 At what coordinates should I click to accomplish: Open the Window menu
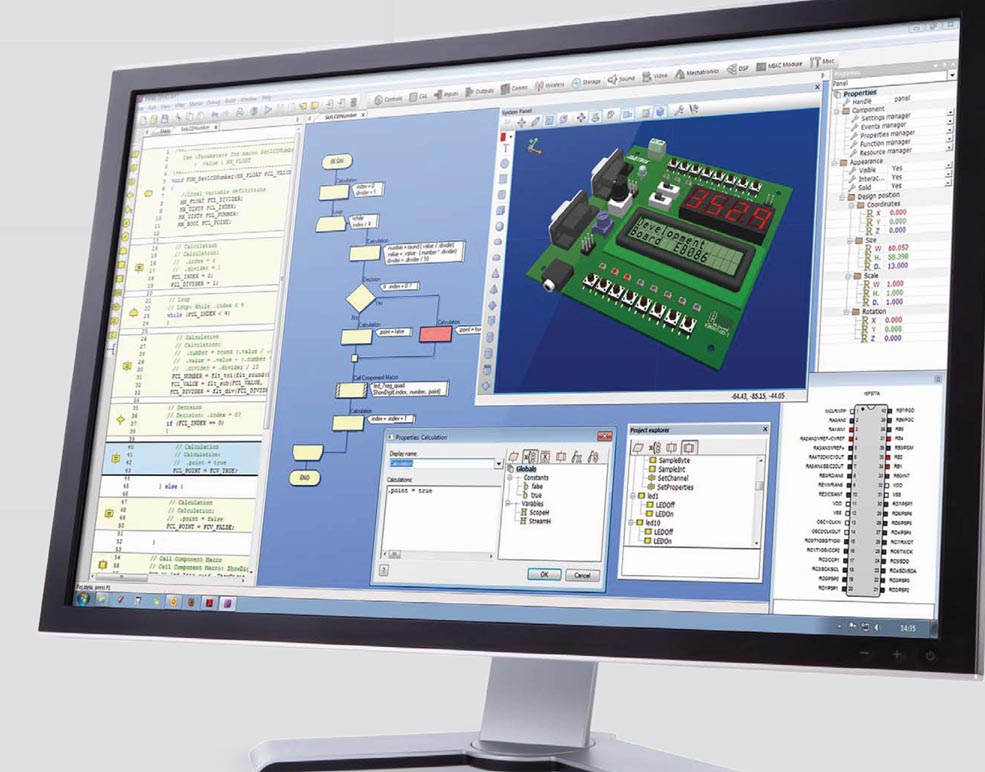pyautogui.click(x=248, y=99)
